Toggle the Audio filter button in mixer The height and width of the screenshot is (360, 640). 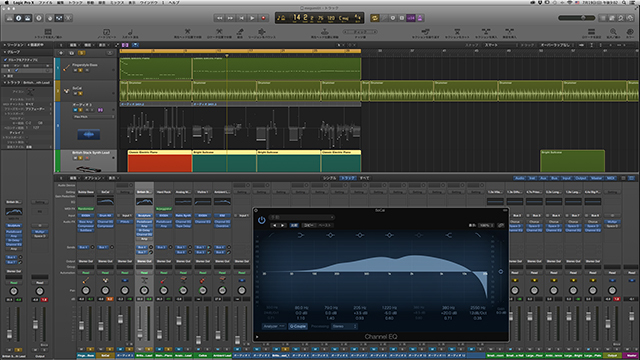[x=519, y=178]
